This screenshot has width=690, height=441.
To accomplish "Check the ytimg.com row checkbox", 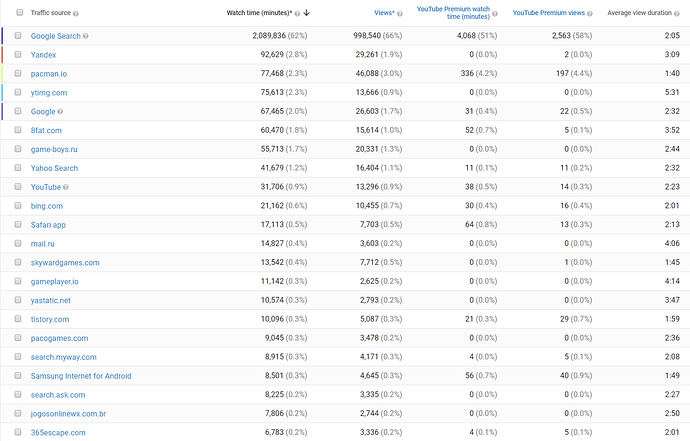I will 18,92.
